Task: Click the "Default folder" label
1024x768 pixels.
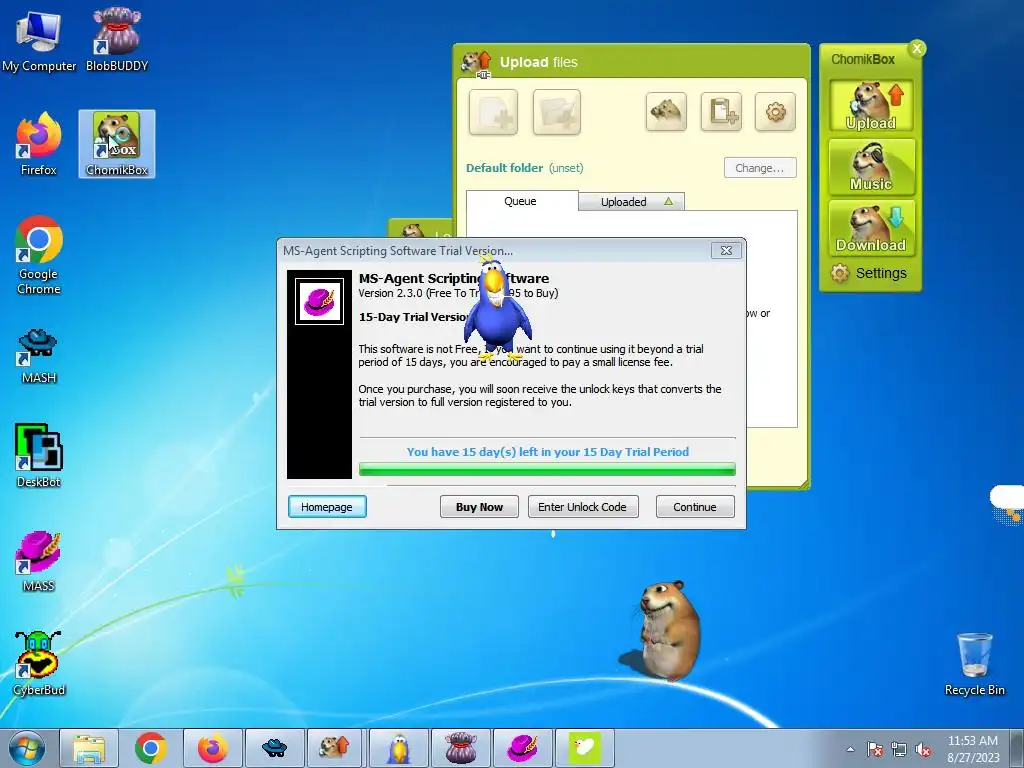Action: (x=504, y=168)
